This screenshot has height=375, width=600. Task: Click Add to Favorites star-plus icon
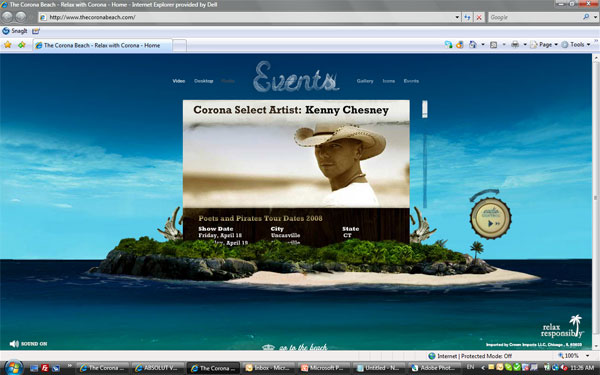click(22, 45)
